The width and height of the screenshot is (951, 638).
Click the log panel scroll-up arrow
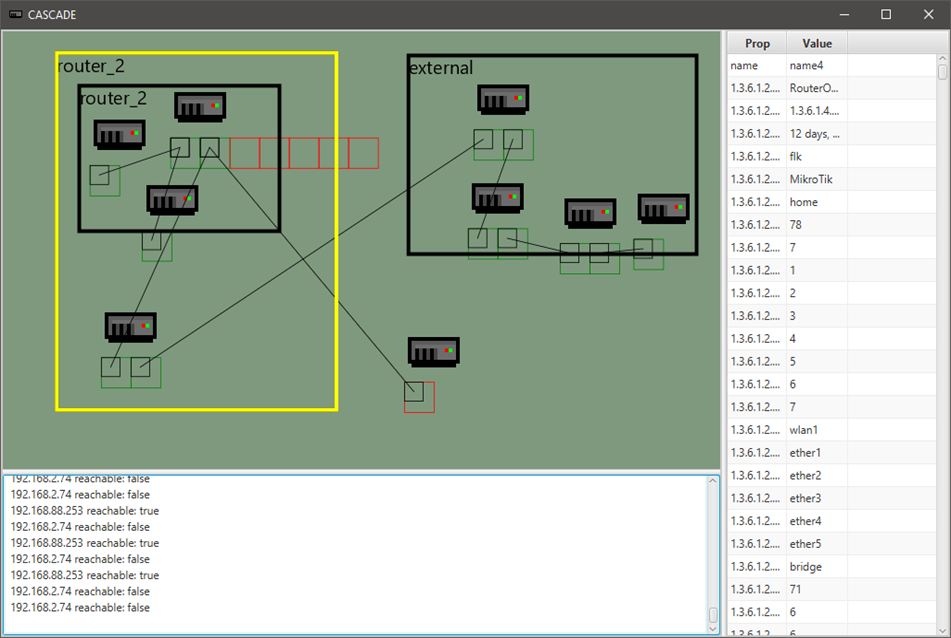pos(713,481)
